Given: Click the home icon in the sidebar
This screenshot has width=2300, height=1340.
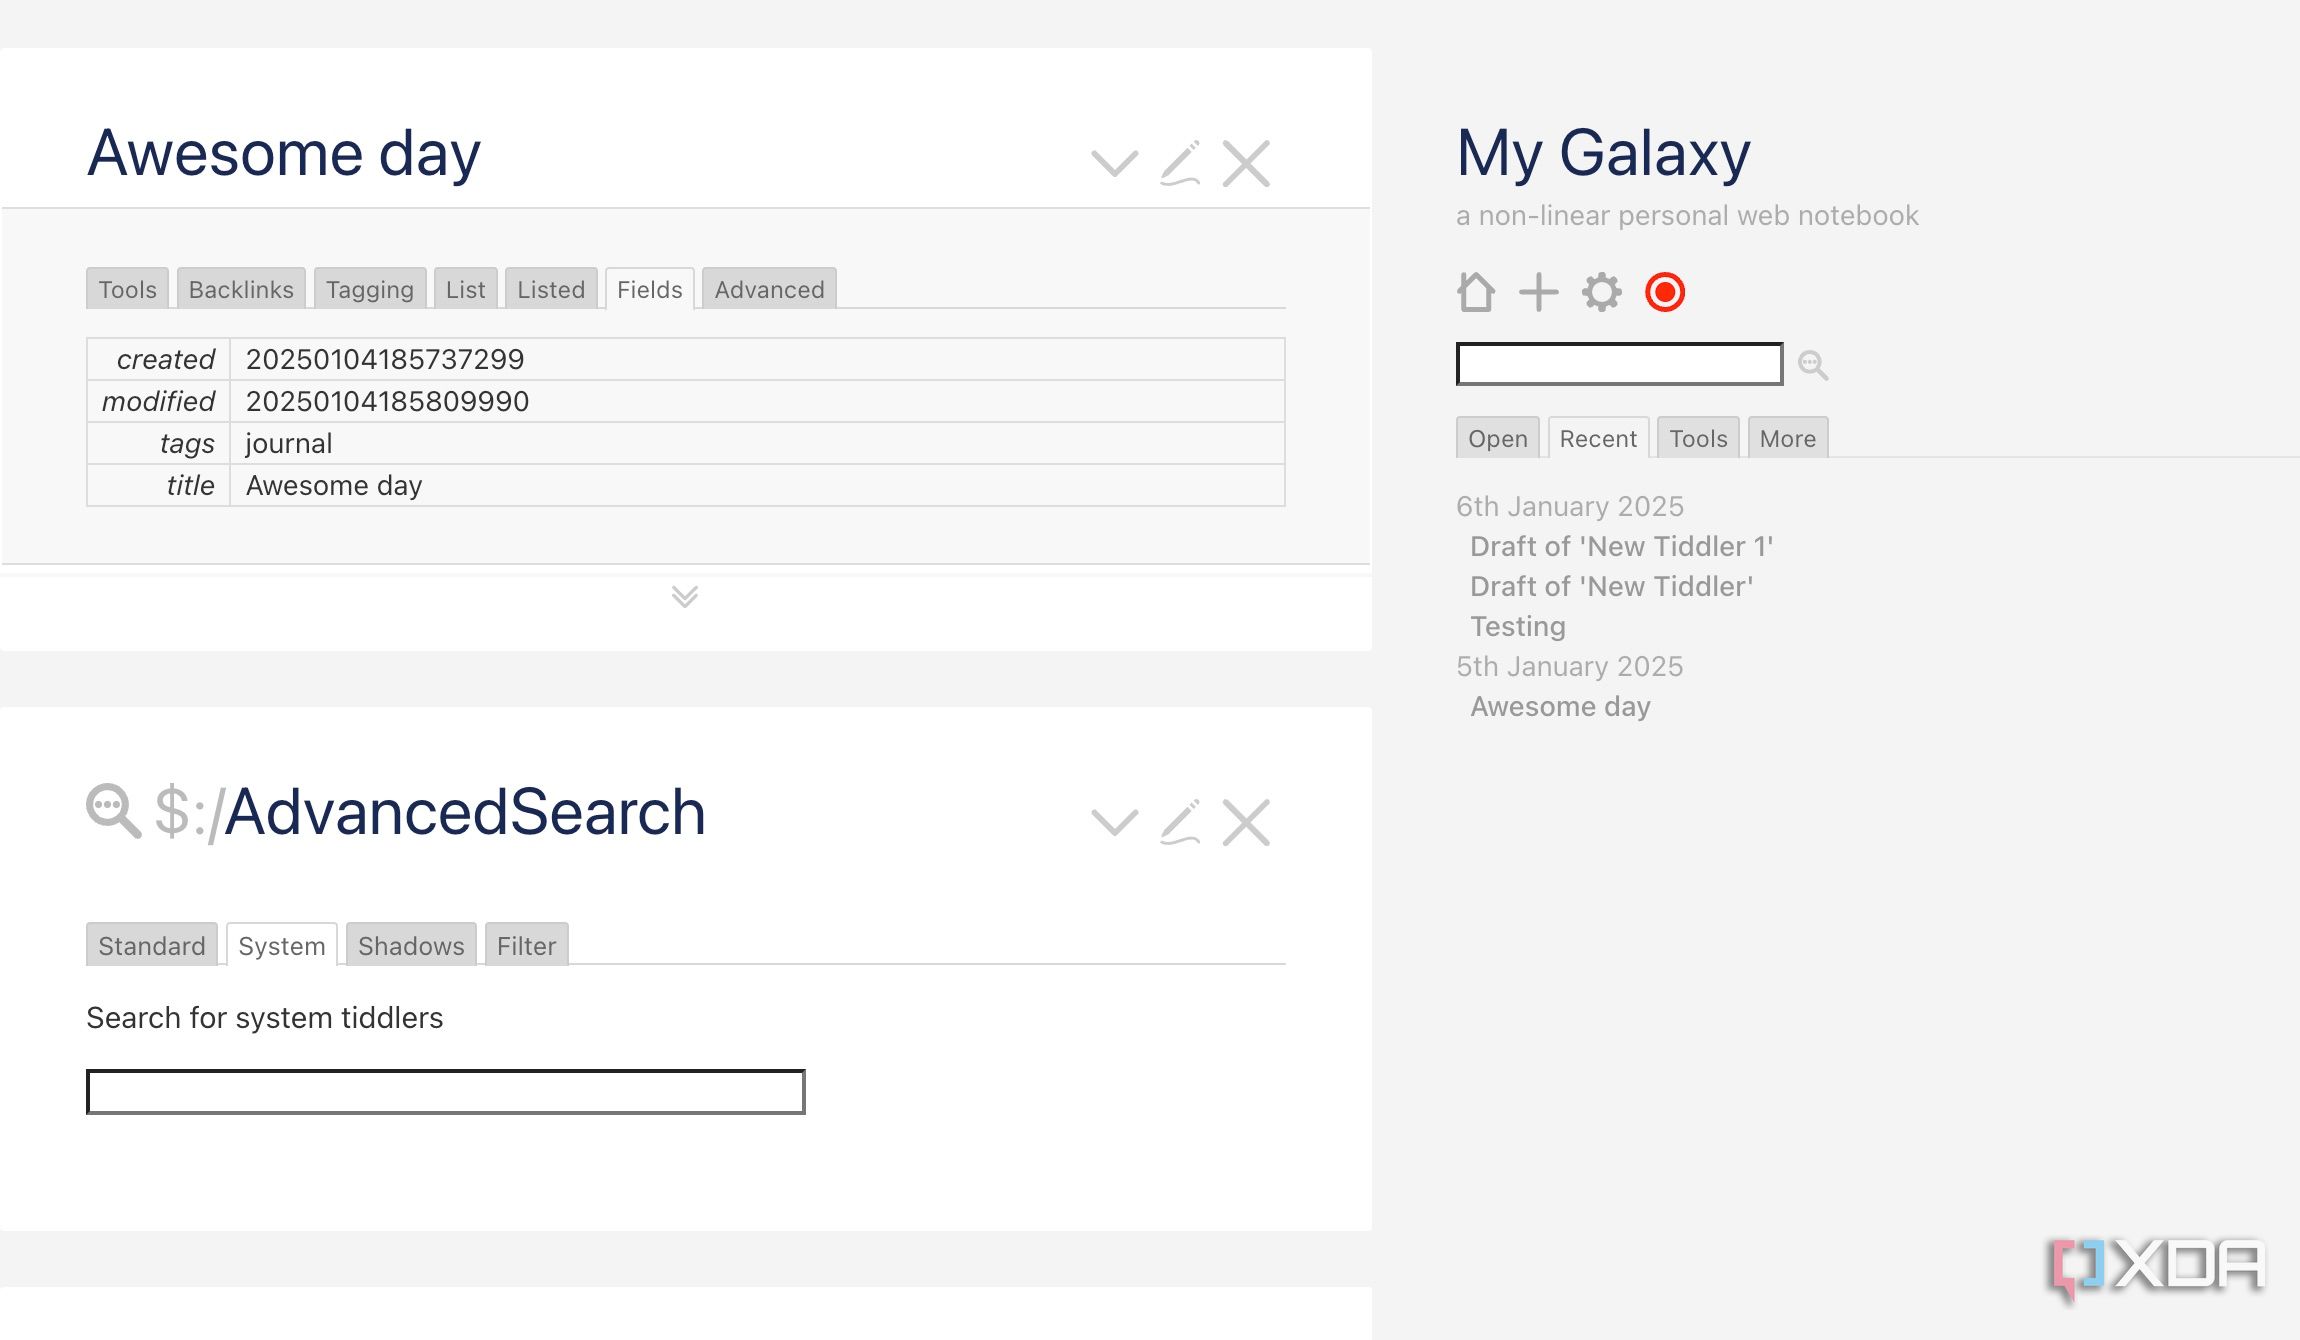Looking at the screenshot, I should click(1475, 292).
